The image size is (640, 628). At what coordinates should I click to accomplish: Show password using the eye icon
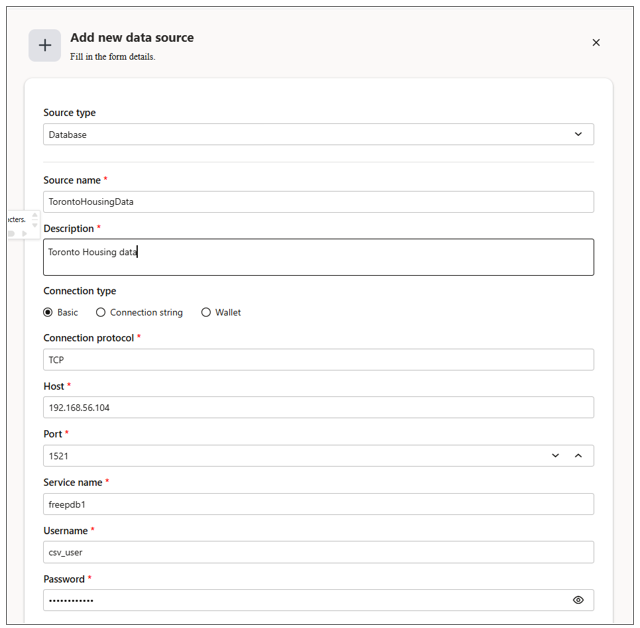[x=578, y=600]
